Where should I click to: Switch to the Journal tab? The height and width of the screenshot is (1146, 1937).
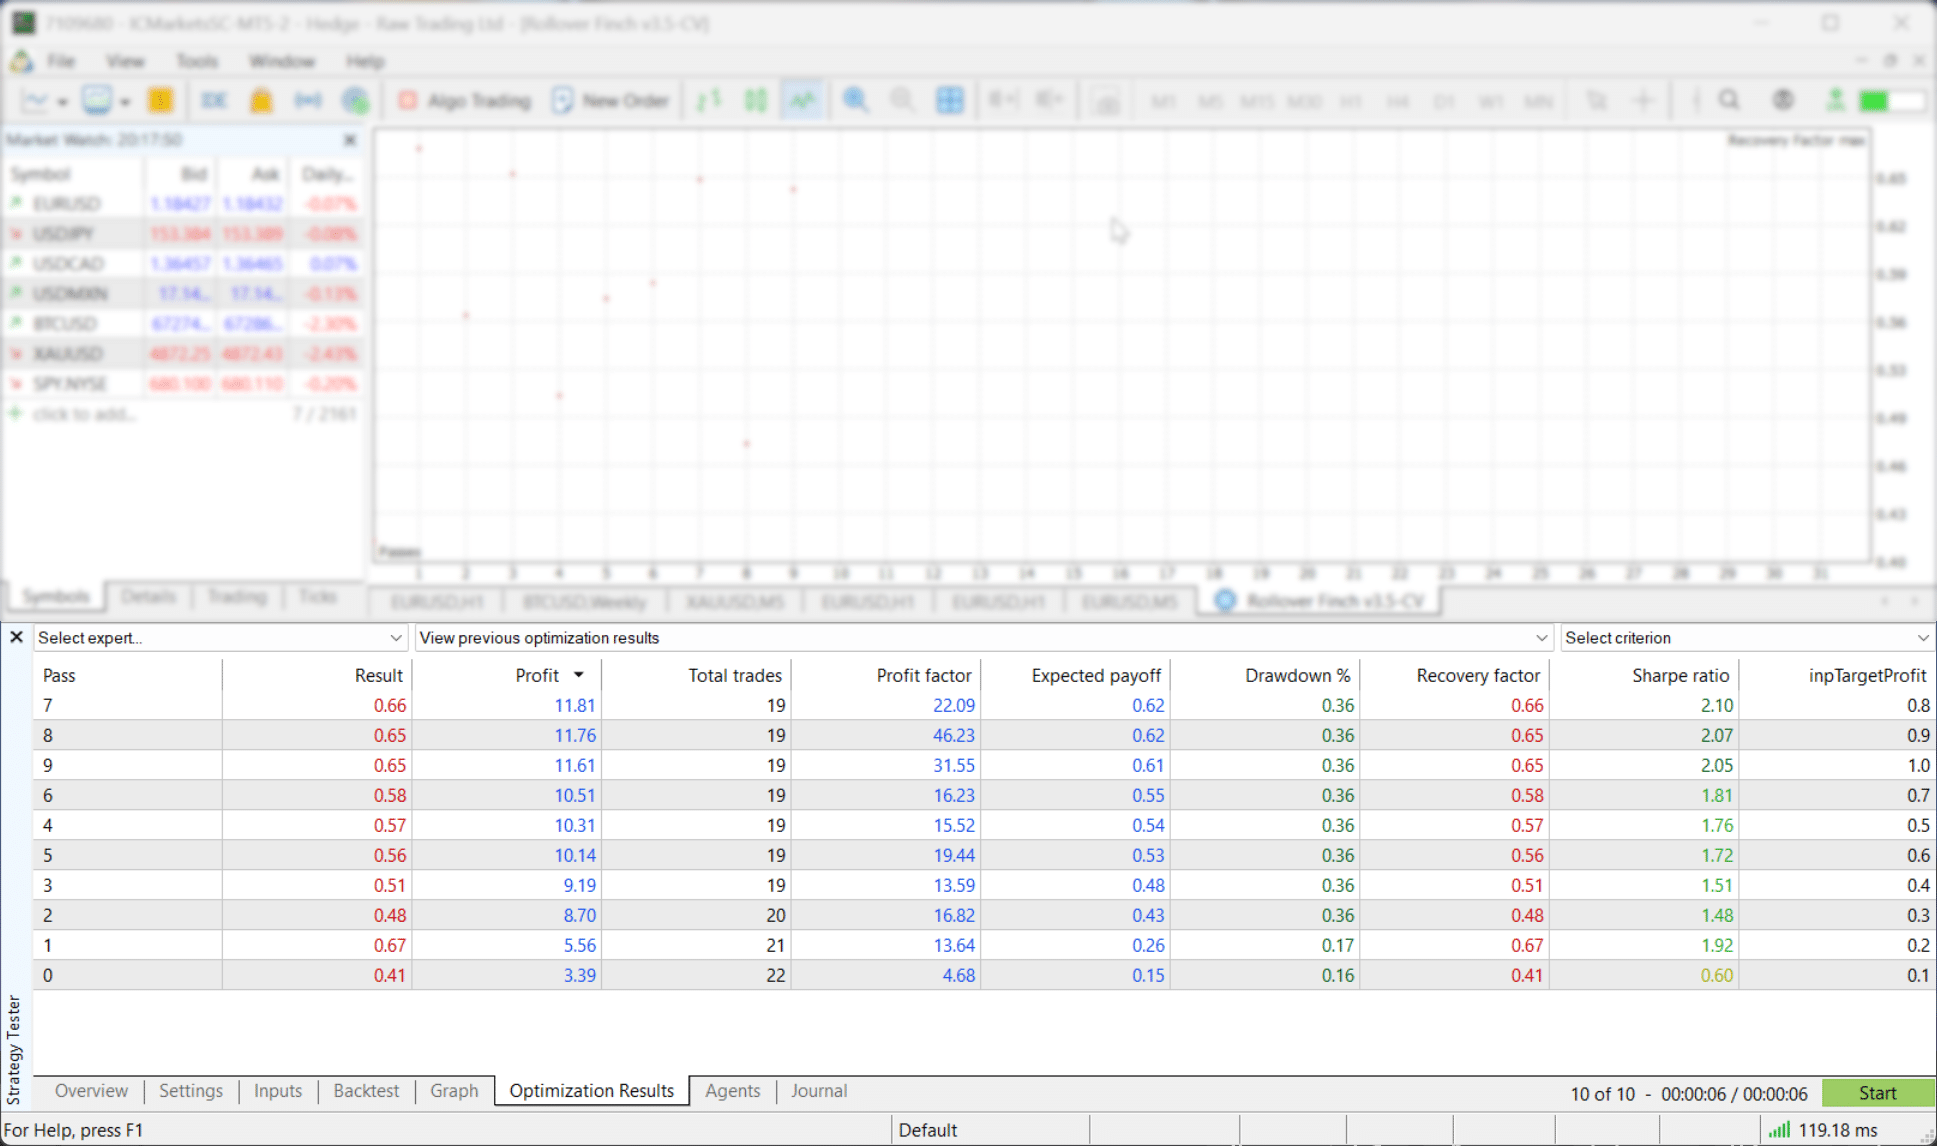point(818,1091)
